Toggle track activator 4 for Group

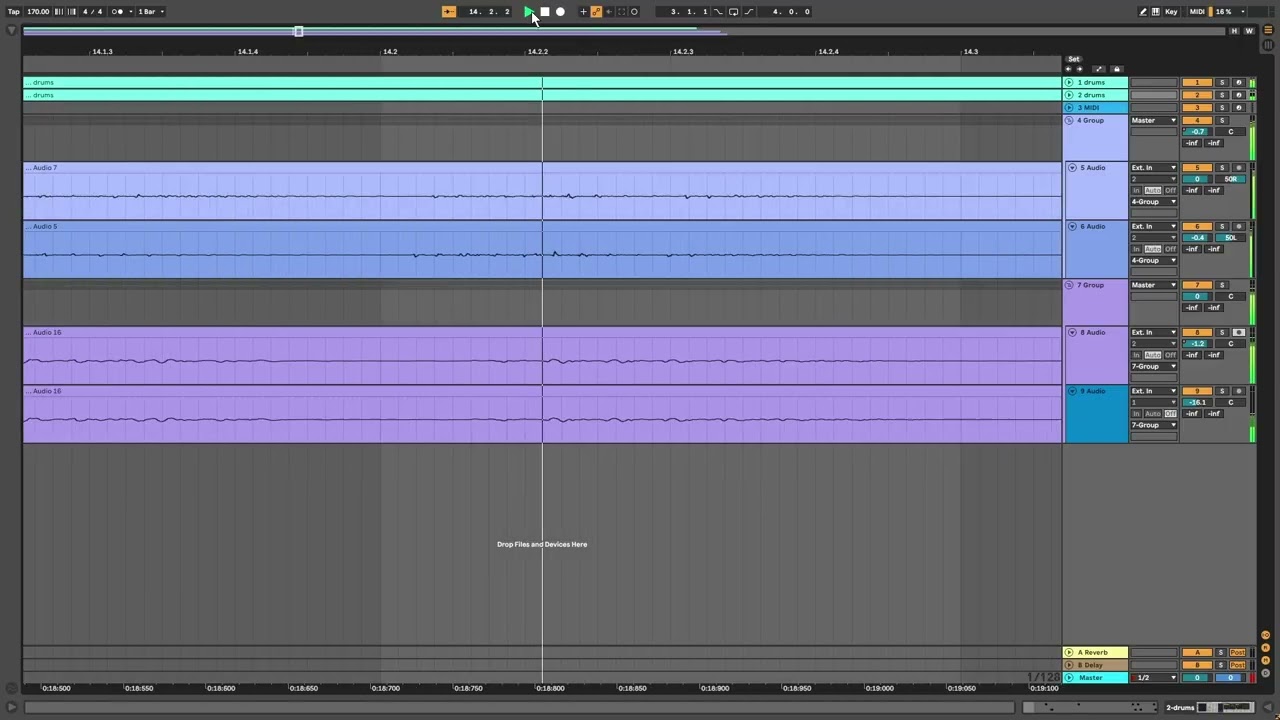(x=1197, y=120)
